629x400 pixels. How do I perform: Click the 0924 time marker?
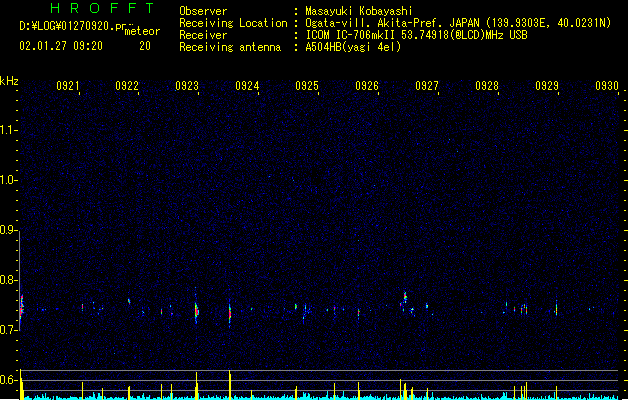click(x=247, y=86)
